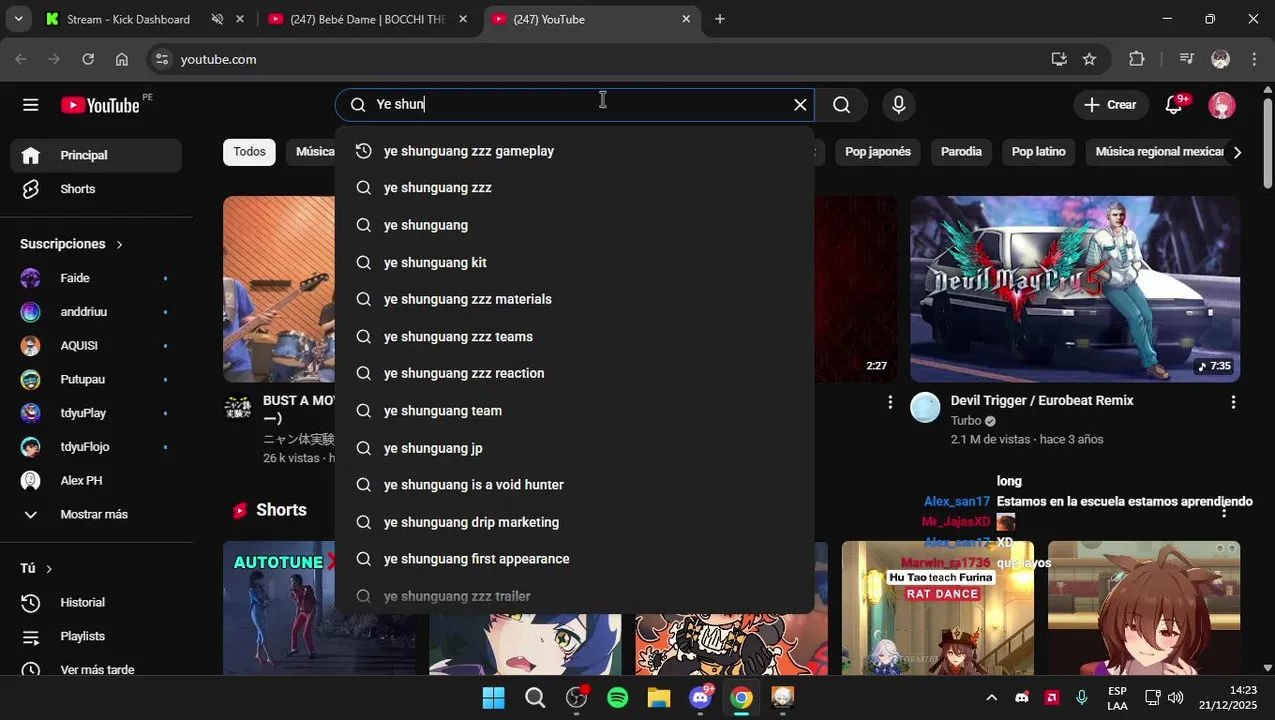This screenshot has height=720, width=1275.
Task: Open the Windows Start menu
Action: coord(494,698)
